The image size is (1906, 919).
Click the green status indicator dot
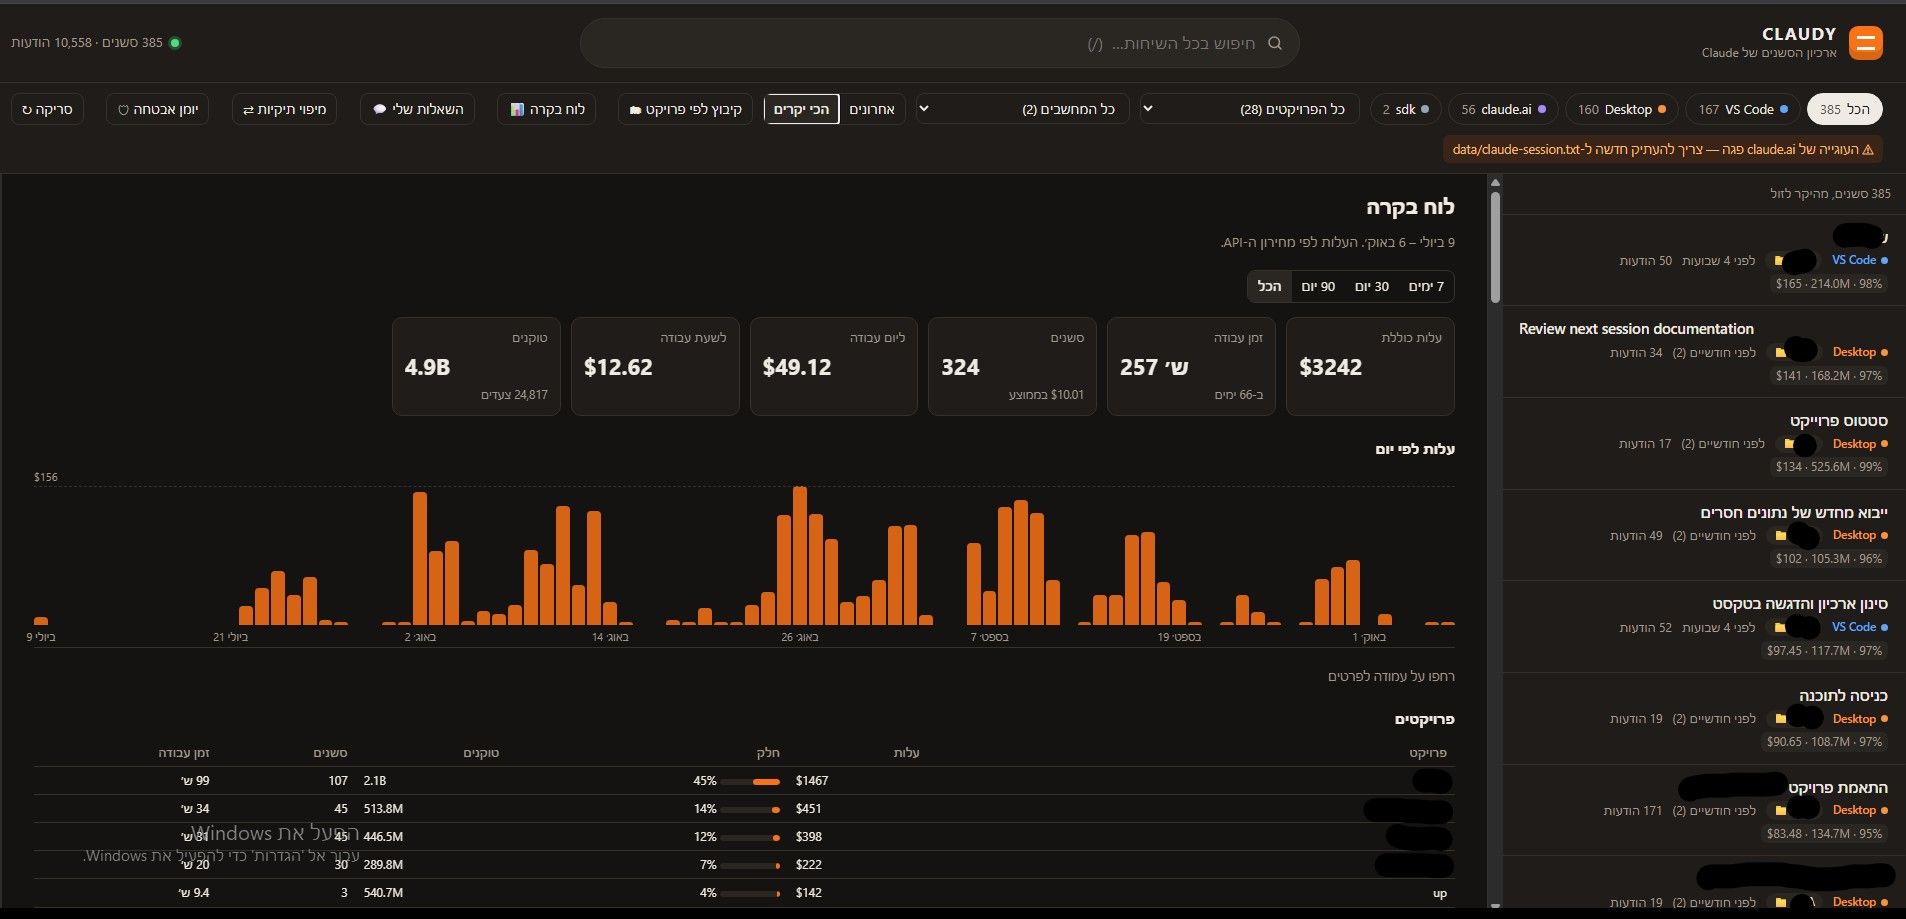point(175,43)
